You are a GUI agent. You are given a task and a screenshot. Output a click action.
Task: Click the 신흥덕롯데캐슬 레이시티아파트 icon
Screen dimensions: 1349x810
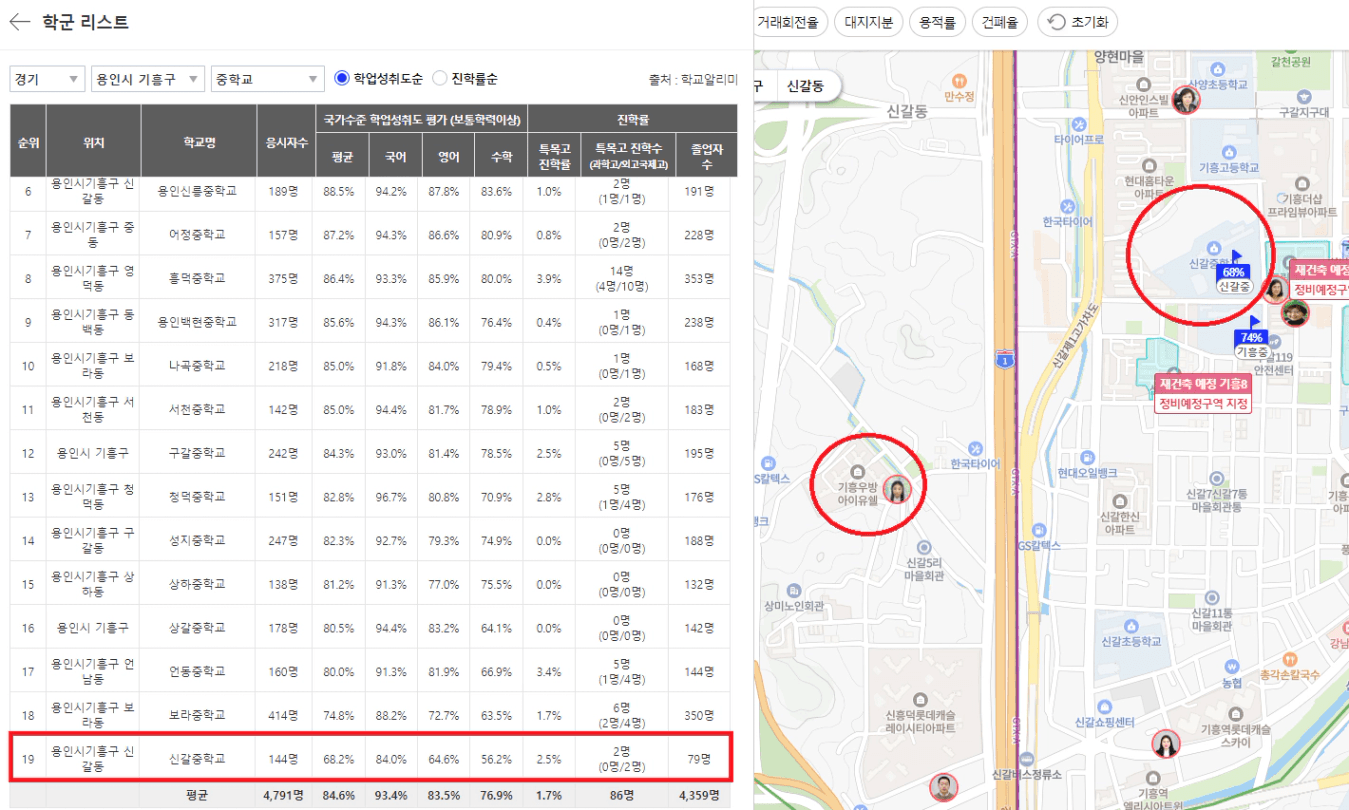tap(920, 698)
